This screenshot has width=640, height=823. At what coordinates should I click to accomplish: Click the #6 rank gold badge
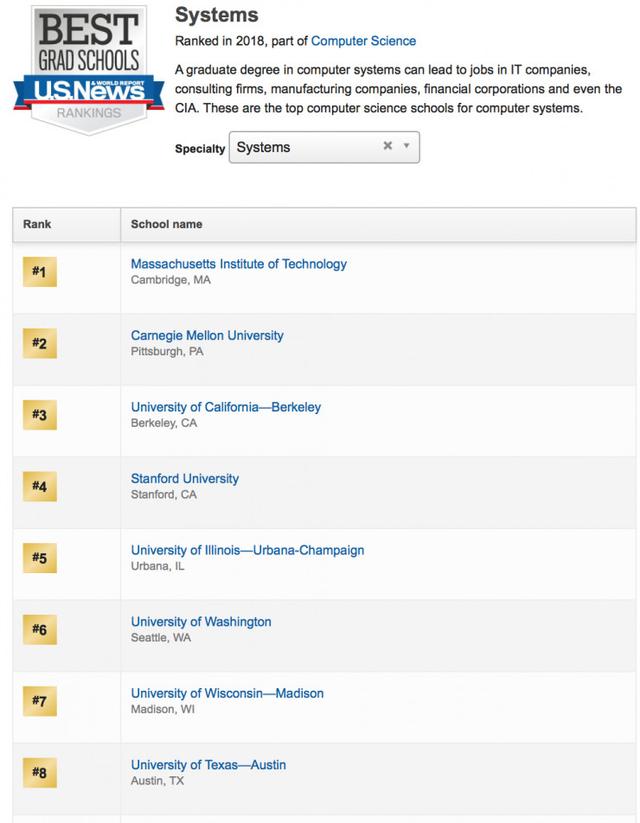tap(40, 629)
